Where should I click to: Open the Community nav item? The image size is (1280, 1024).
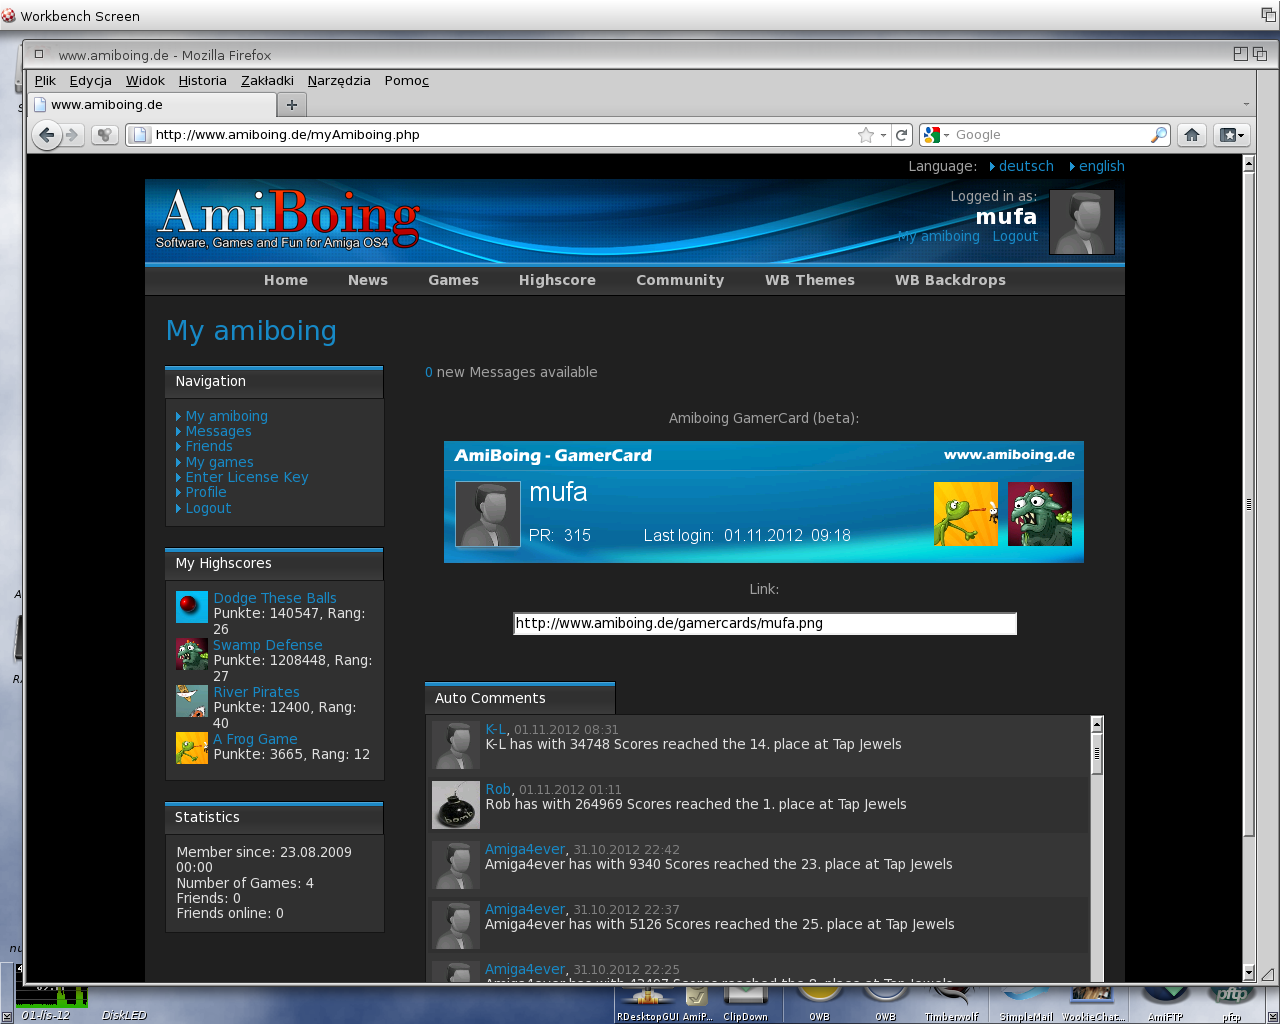click(x=680, y=280)
